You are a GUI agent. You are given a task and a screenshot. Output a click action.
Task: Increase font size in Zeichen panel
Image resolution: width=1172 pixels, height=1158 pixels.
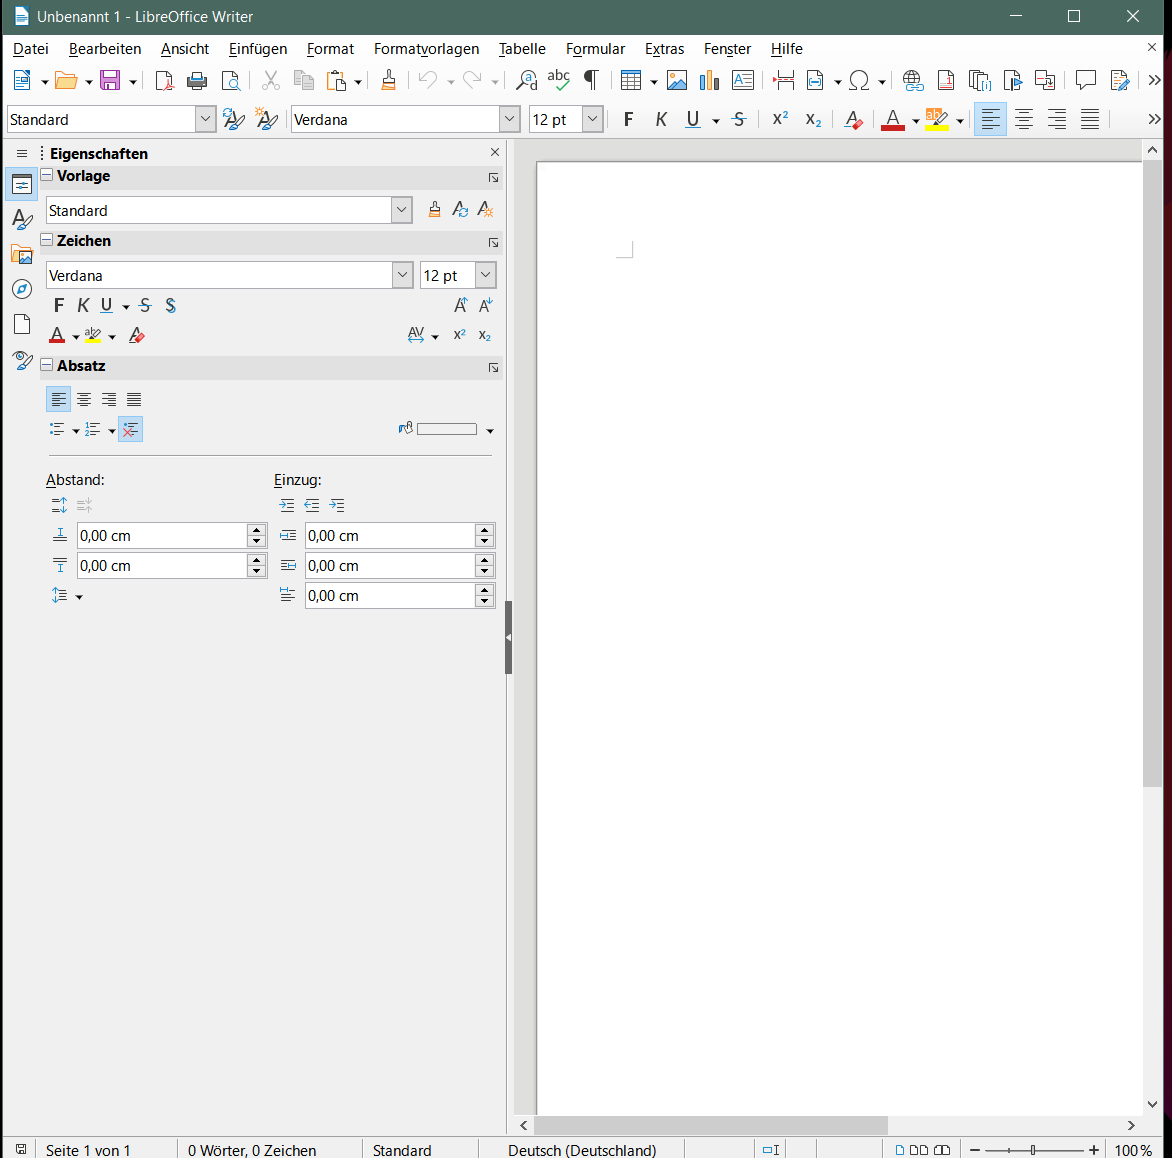pyautogui.click(x=460, y=305)
